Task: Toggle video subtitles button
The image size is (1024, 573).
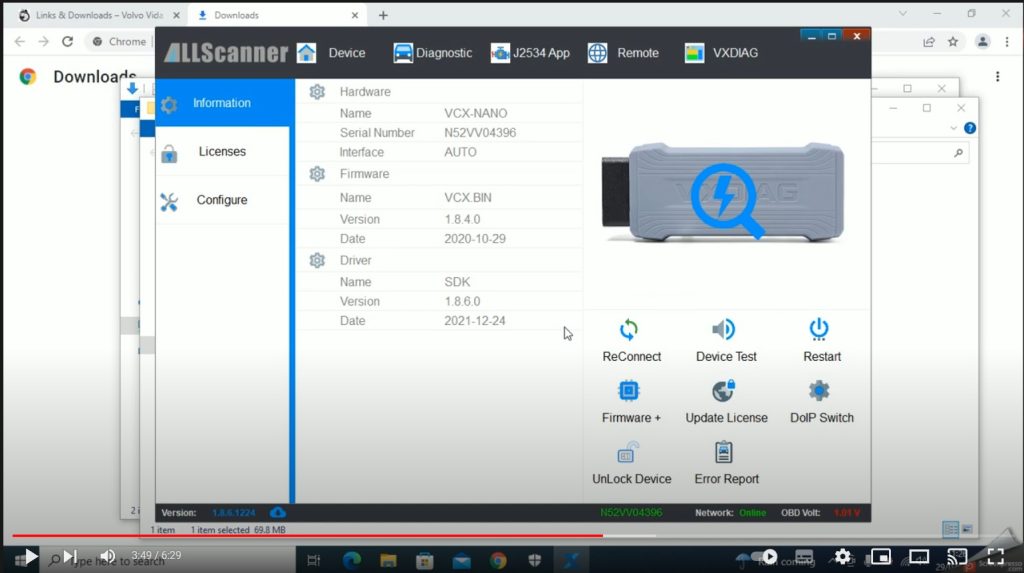Action: [x=804, y=557]
